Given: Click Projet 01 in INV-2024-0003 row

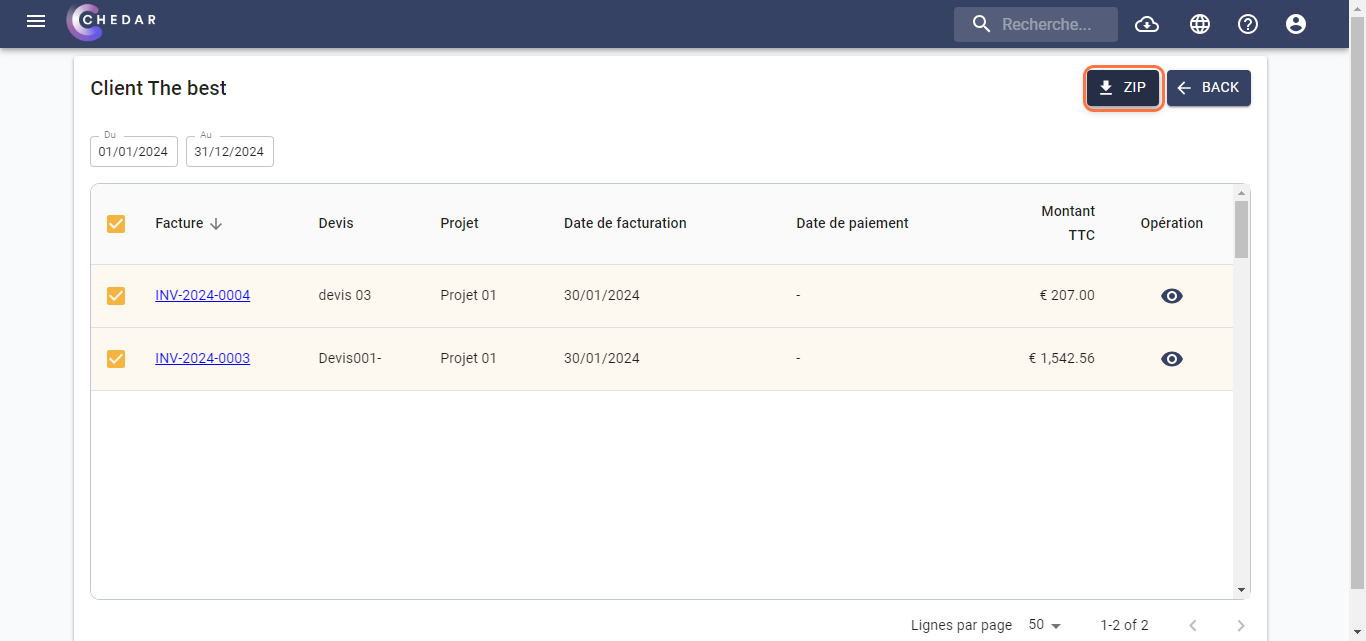Looking at the screenshot, I should pyautogui.click(x=468, y=359).
